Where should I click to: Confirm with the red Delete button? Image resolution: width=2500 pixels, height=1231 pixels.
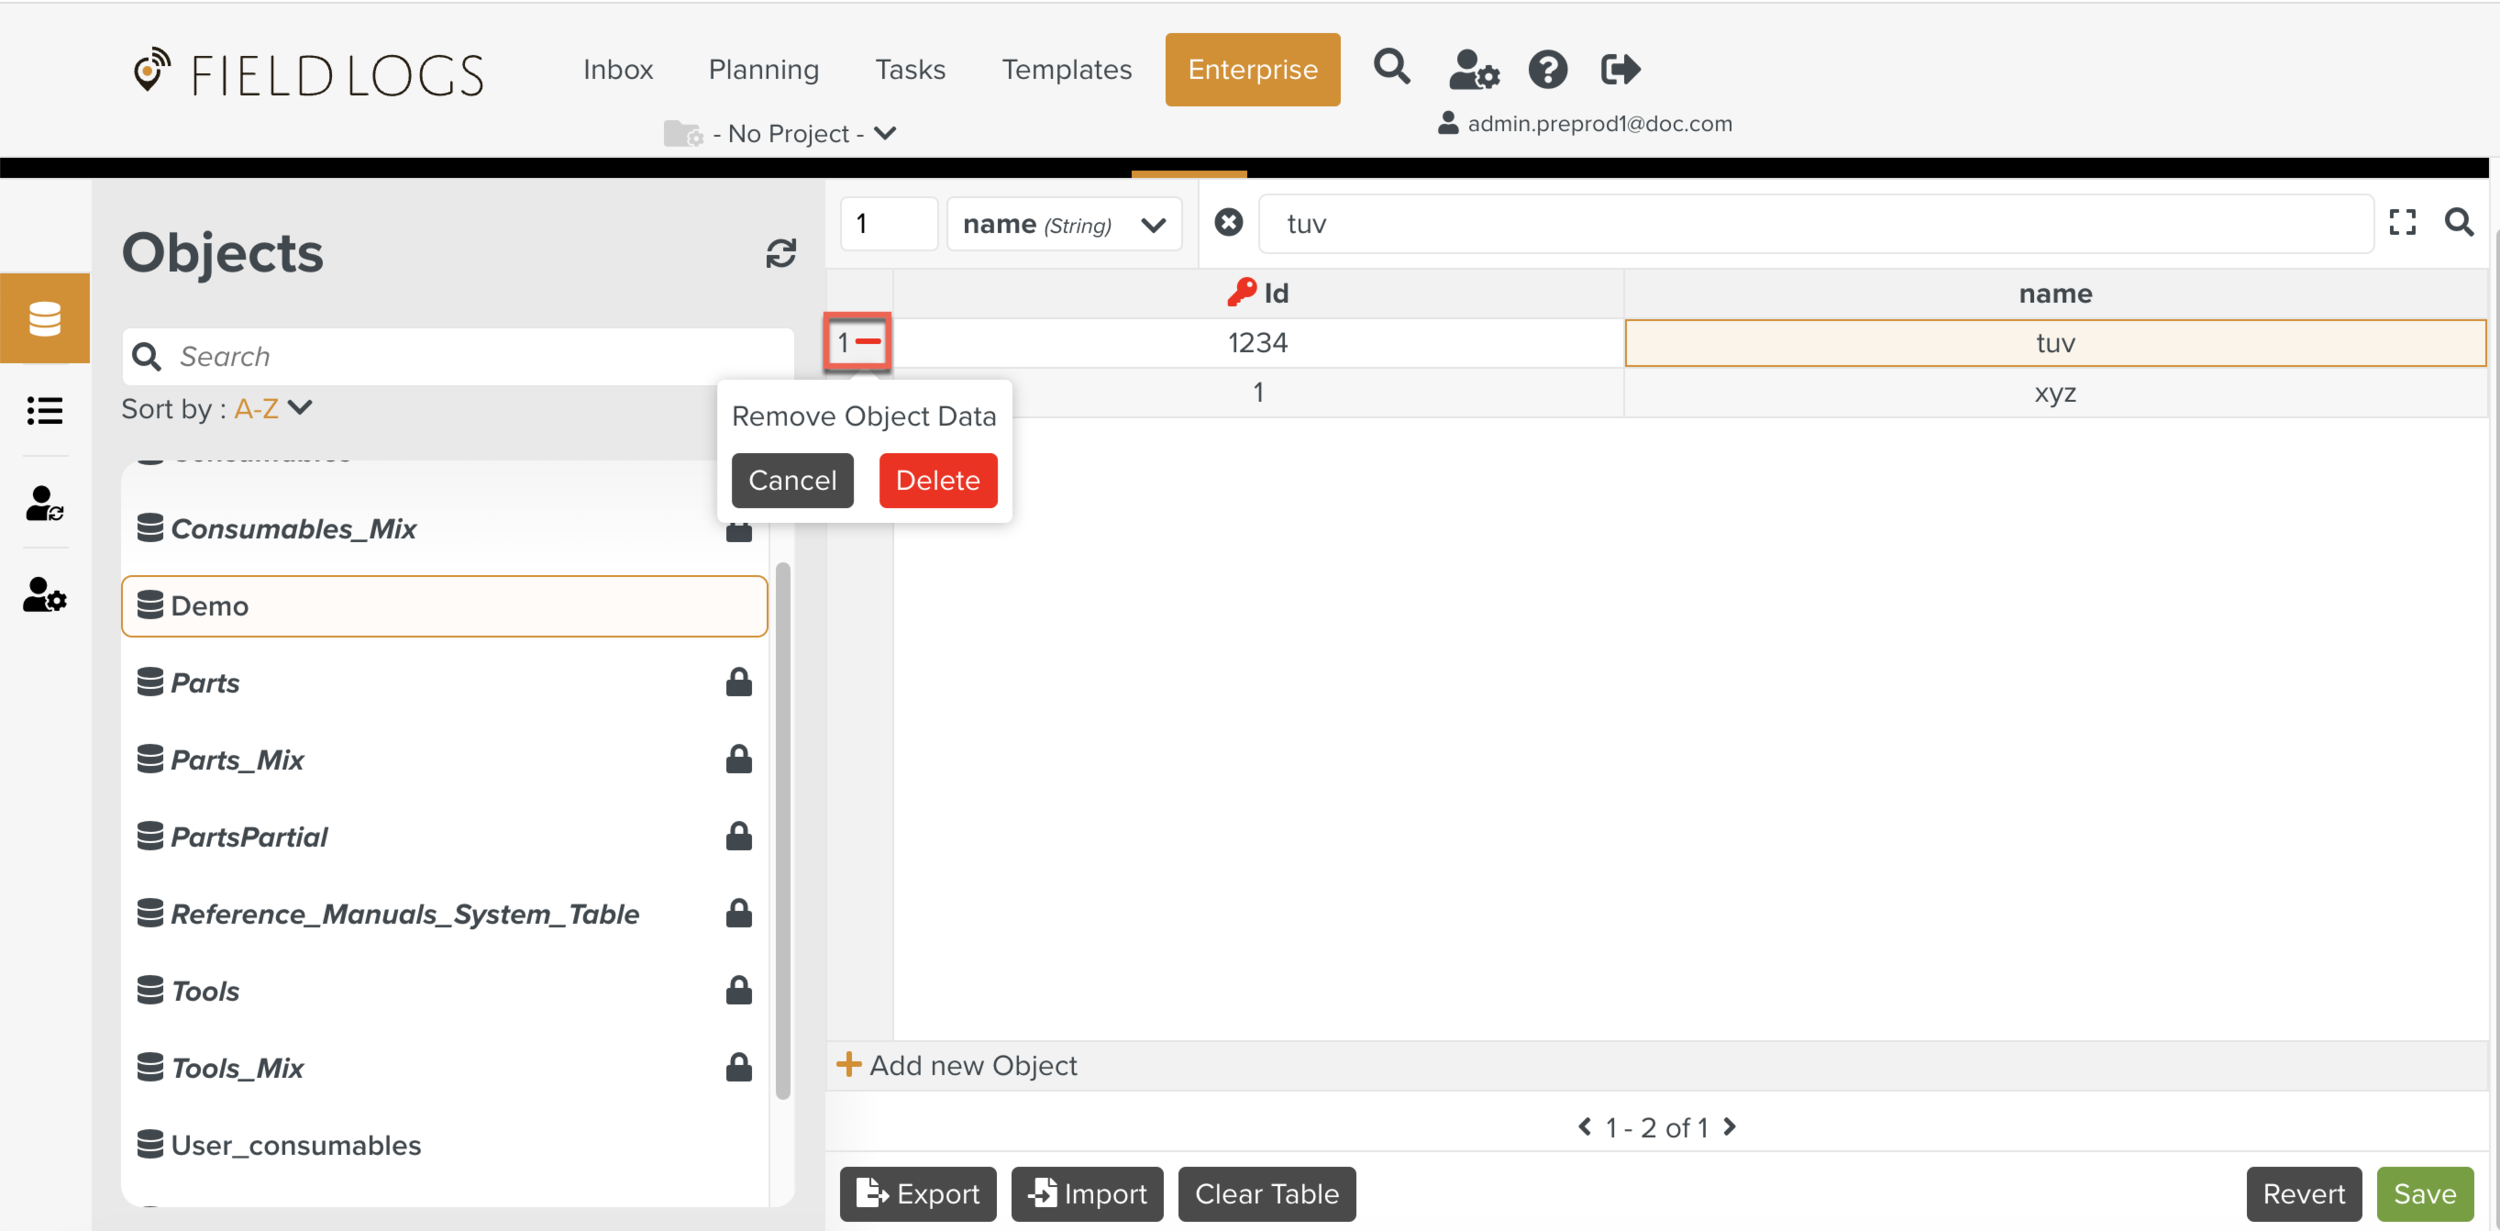click(937, 480)
